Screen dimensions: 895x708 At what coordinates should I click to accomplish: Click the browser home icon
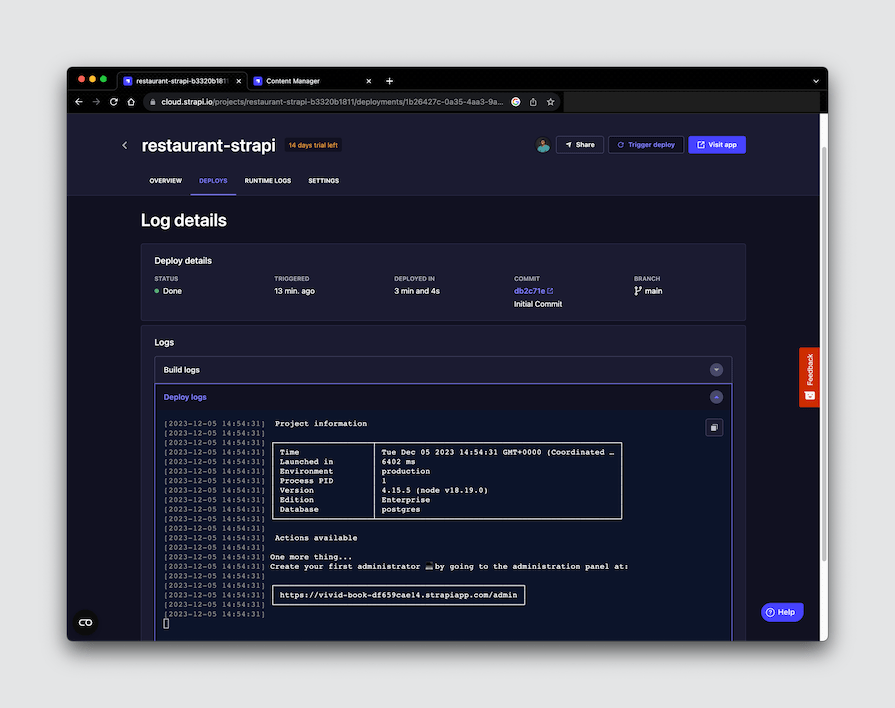130,101
